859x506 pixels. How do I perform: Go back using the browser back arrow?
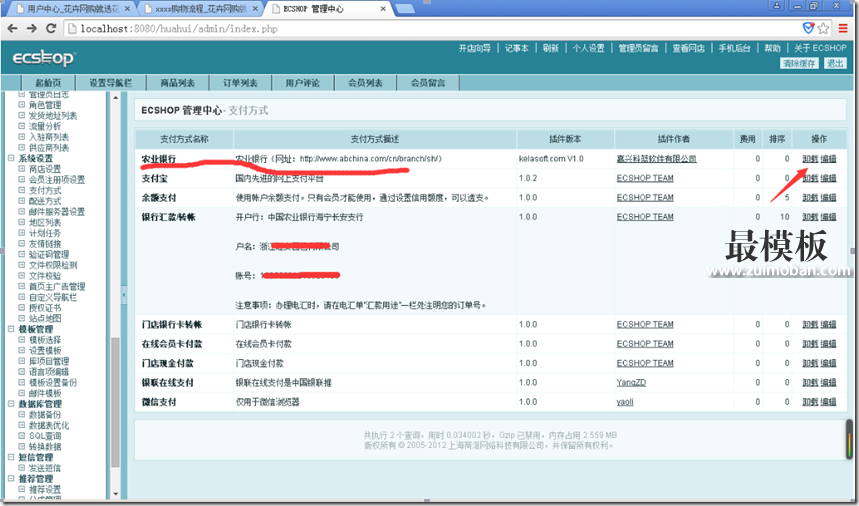point(12,28)
